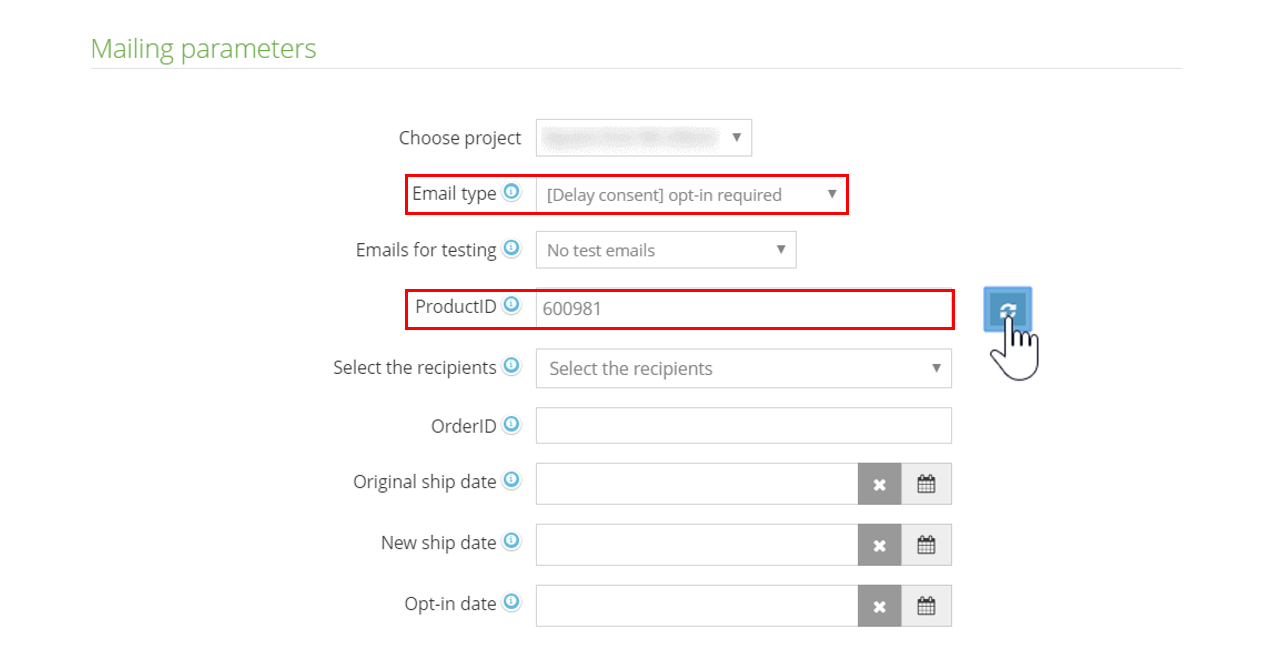Click the info icon next to Emails for testing

511,249
